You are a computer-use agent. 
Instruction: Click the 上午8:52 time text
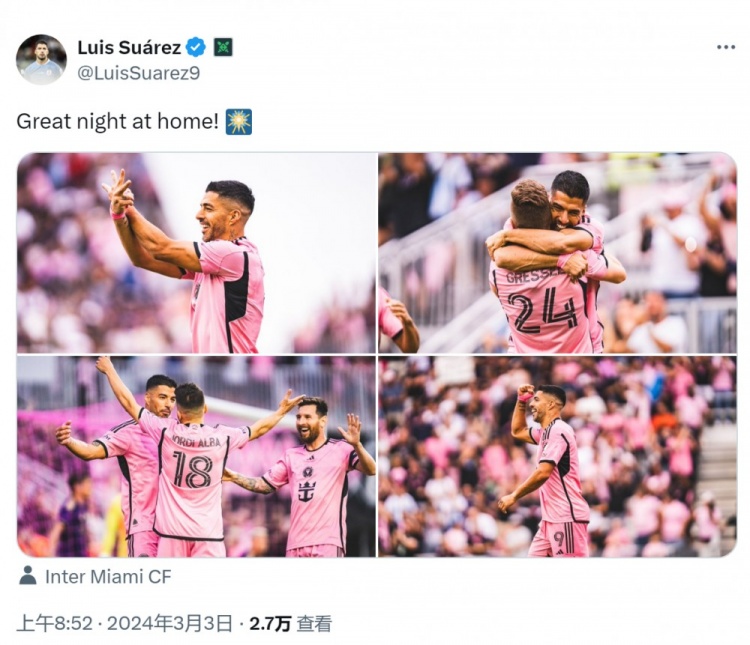point(54,623)
